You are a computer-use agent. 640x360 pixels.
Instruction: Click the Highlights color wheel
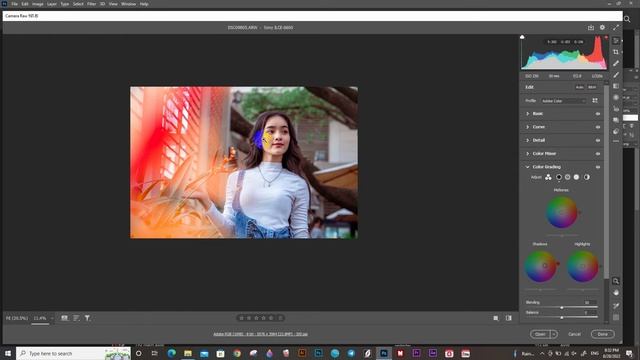582,266
